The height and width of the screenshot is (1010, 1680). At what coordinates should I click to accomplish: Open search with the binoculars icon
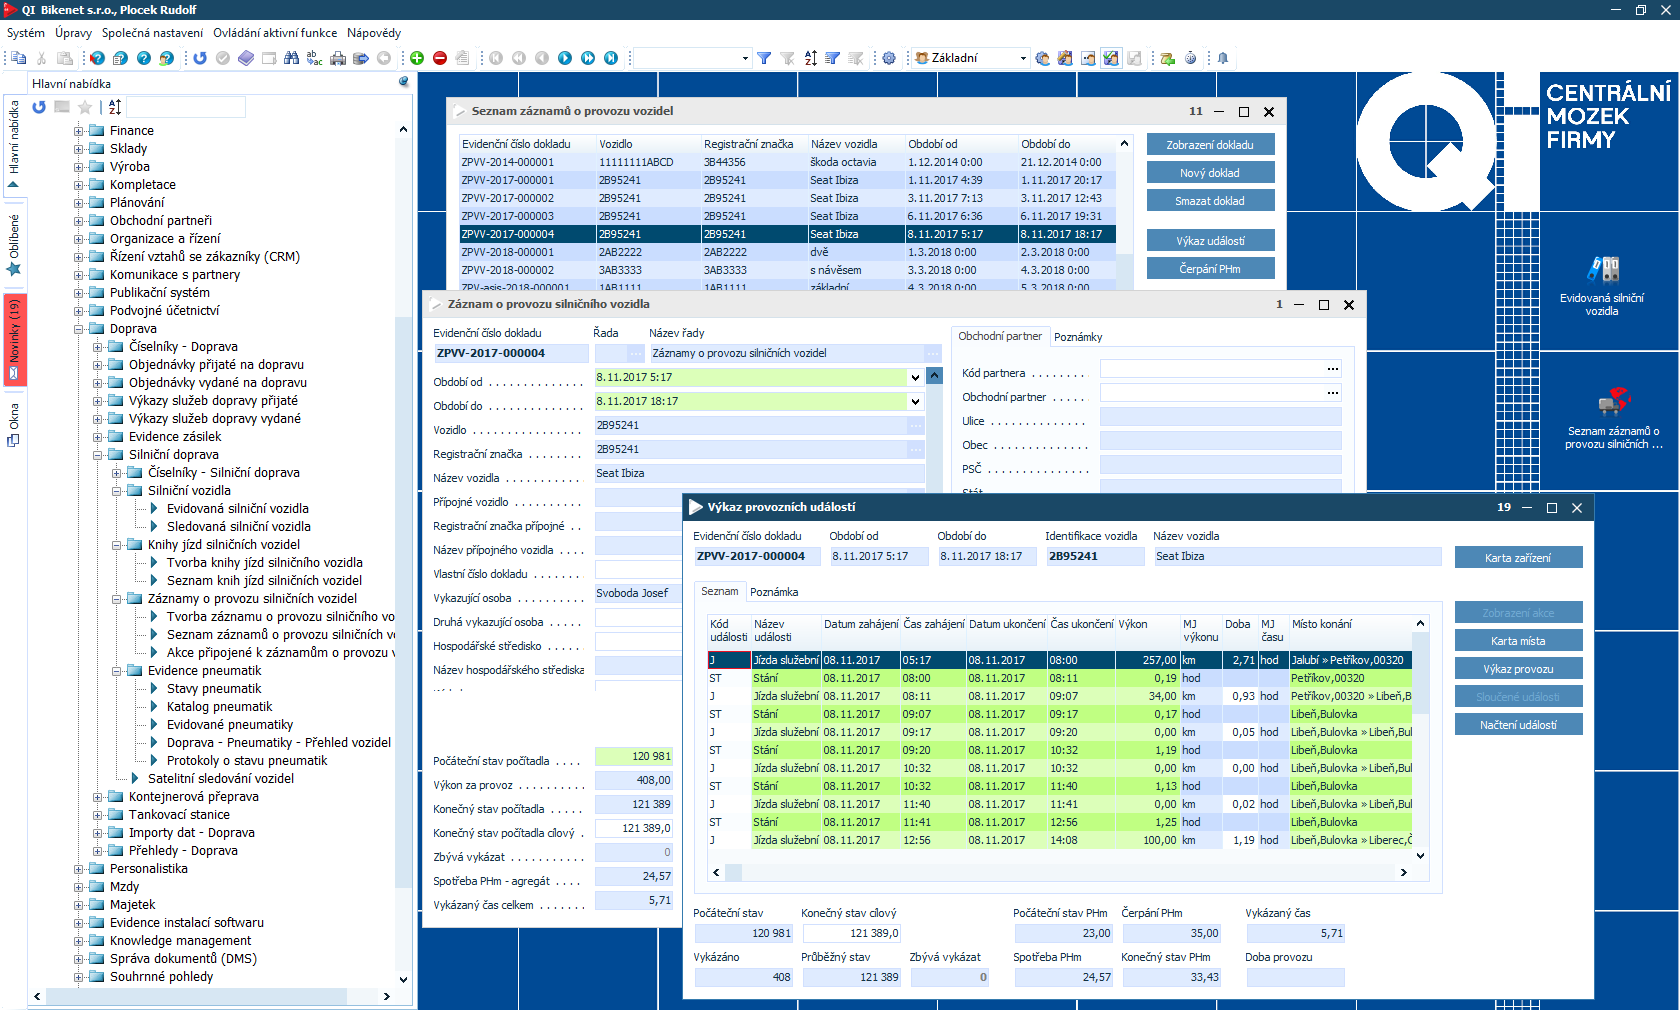[291, 58]
